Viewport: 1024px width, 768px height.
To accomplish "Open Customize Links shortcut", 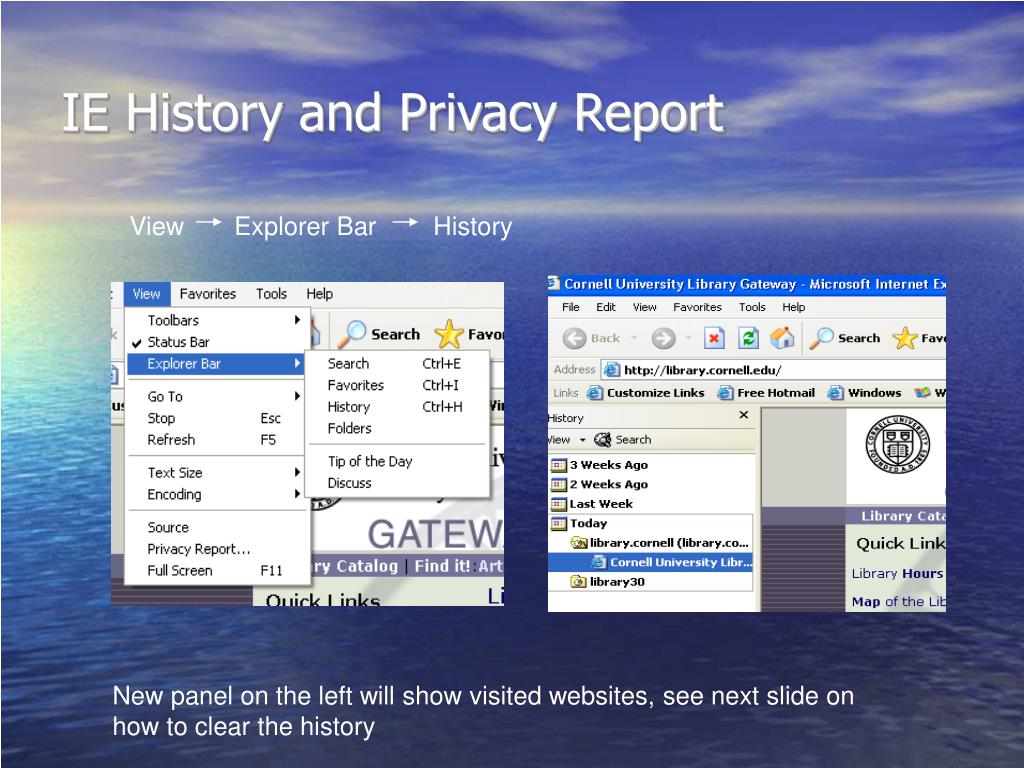I will pos(646,392).
